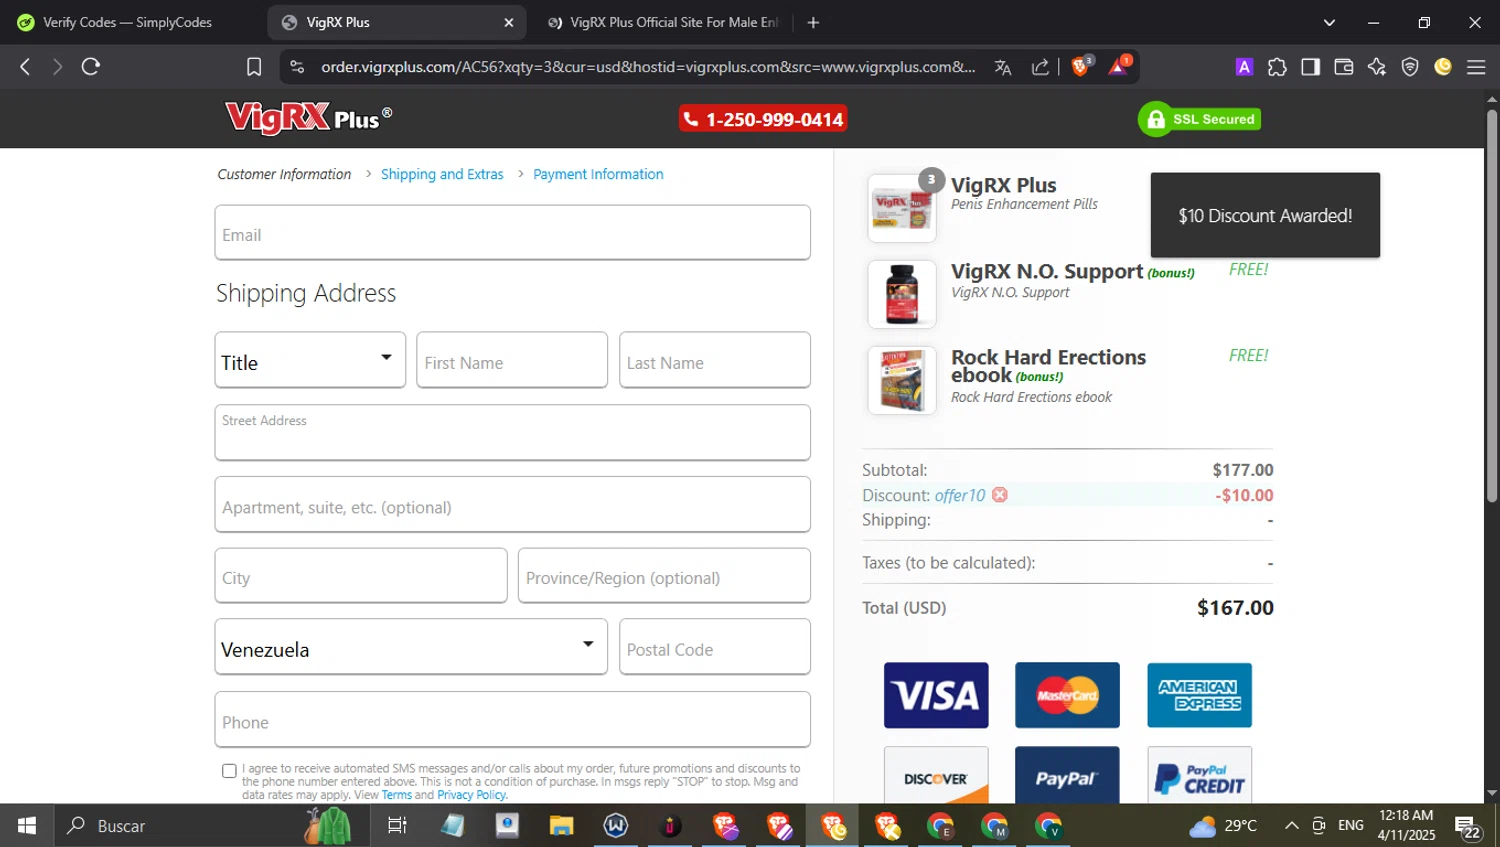Click the share page icon
The image size is (1500, 847).
[1041, 67]
